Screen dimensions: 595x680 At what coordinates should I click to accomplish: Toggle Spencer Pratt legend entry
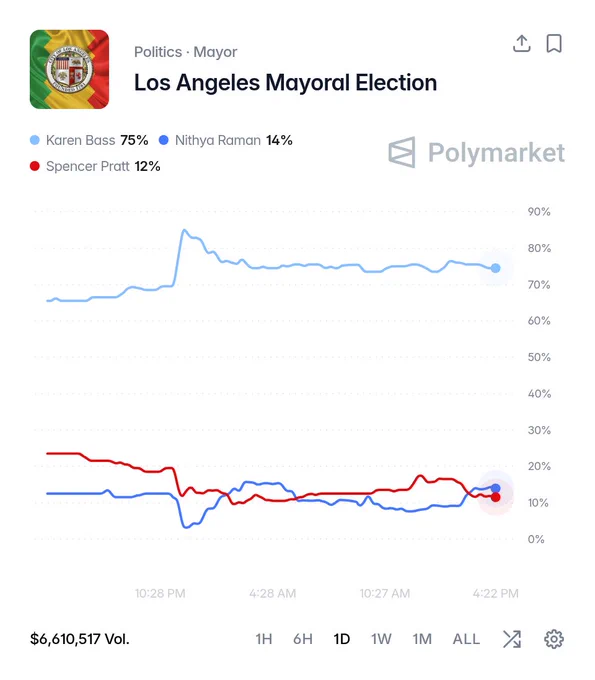(95, 166)
